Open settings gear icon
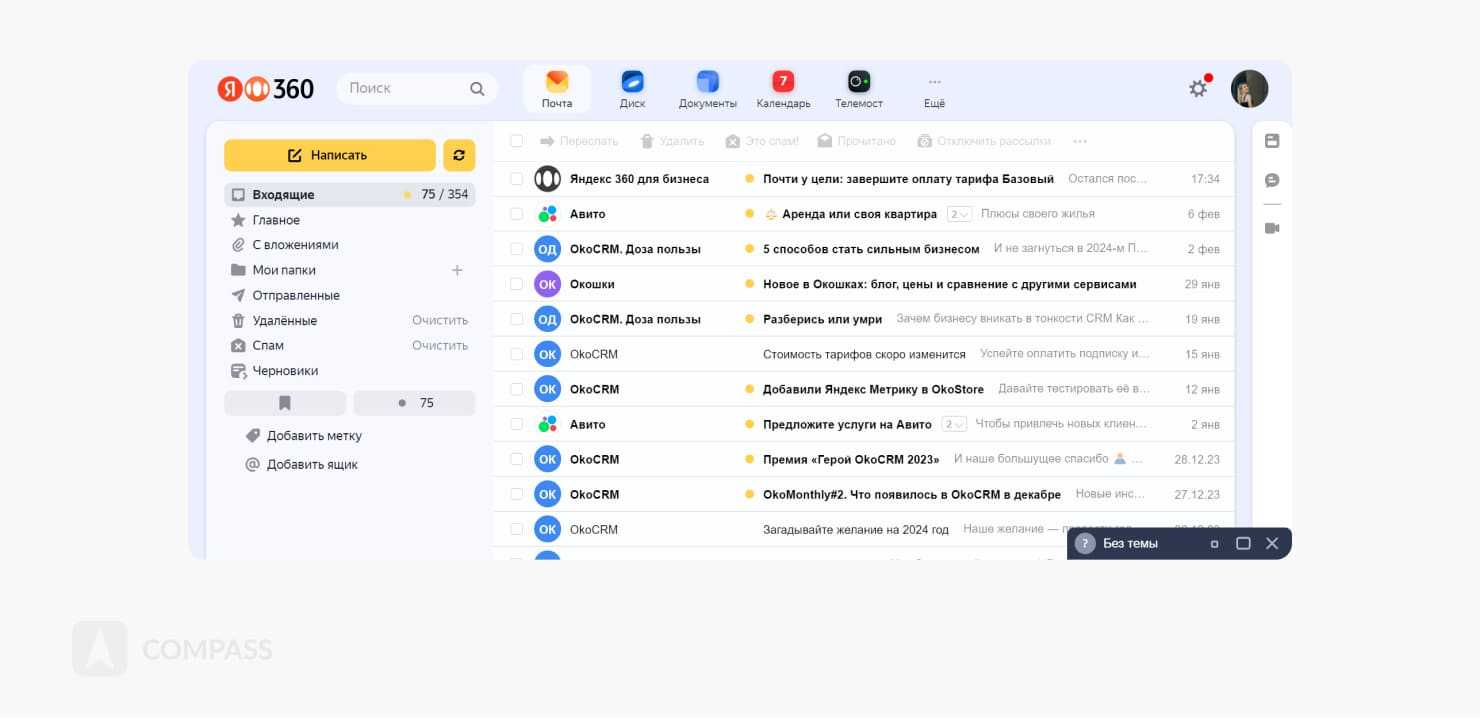Viewport: 1480px width, 718px height. 1197,89
